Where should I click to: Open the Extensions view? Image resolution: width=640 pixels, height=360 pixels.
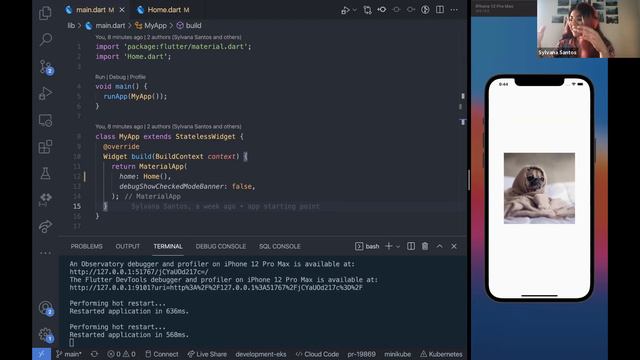(45, 147)
